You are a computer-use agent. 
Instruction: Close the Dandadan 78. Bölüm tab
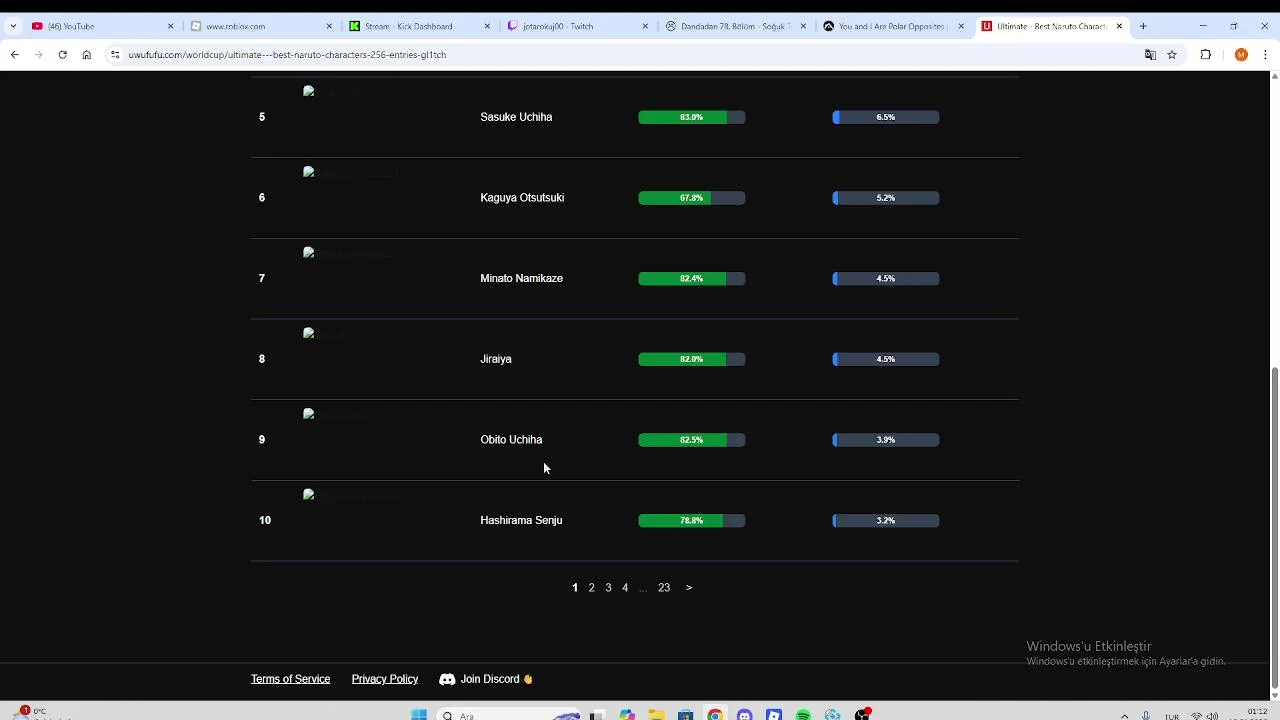click(x=803, y=26)
